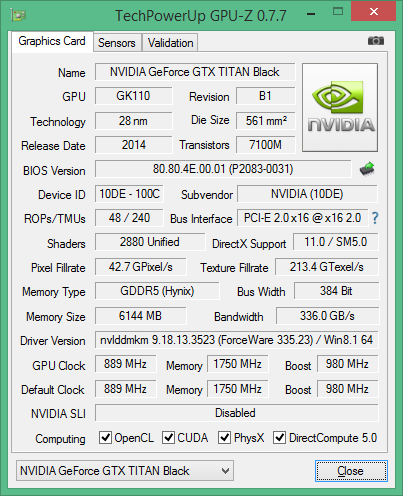Close window using red X
This screenshot has width=403, height=496.
click(374, 12)
